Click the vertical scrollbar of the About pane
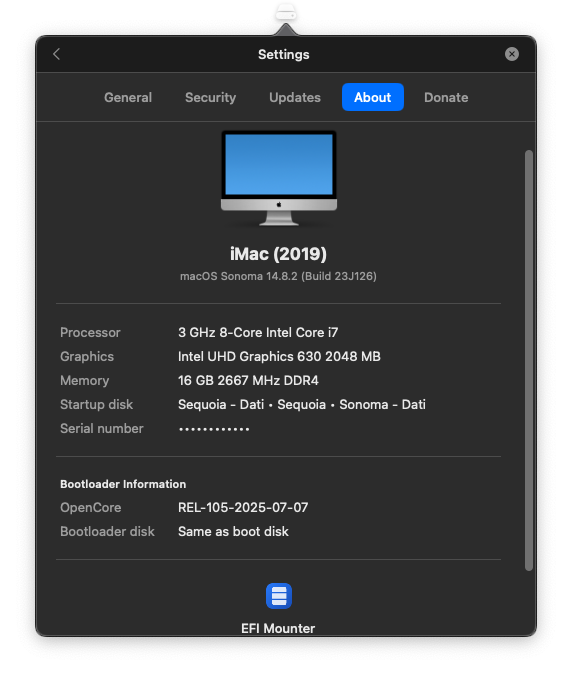Viewport: 572px width, 676px height. [529, 360]
